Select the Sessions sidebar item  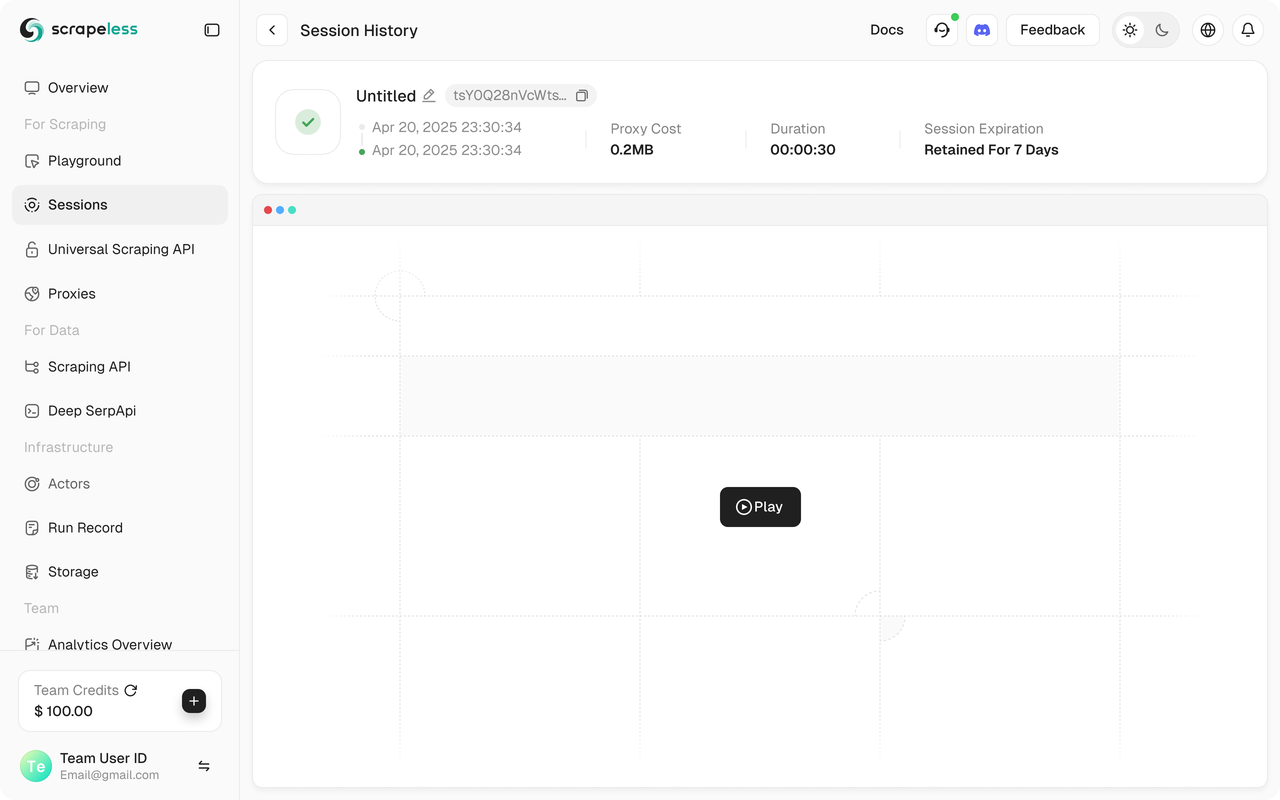point(120,205)
